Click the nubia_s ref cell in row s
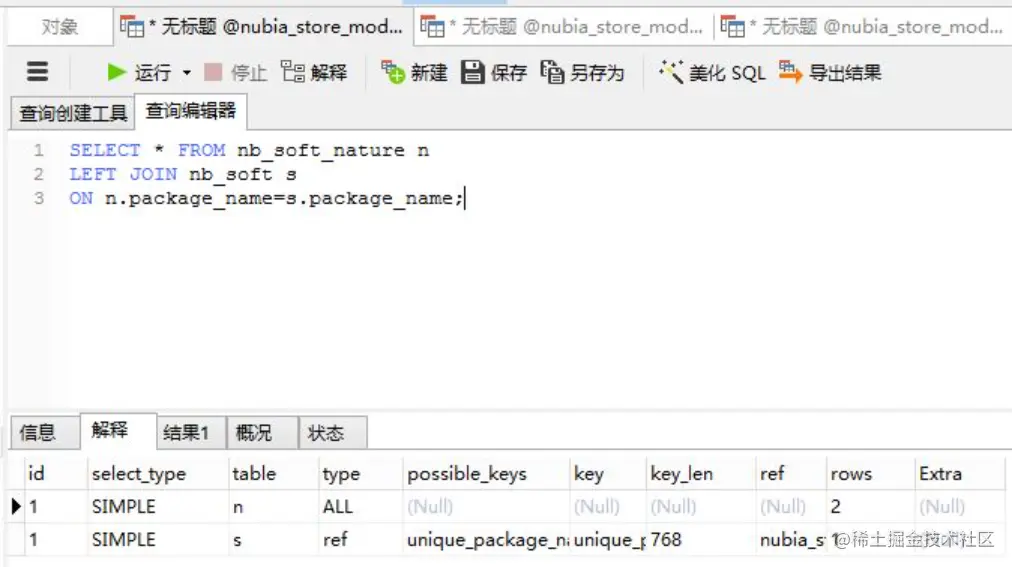 click(791, 540)
